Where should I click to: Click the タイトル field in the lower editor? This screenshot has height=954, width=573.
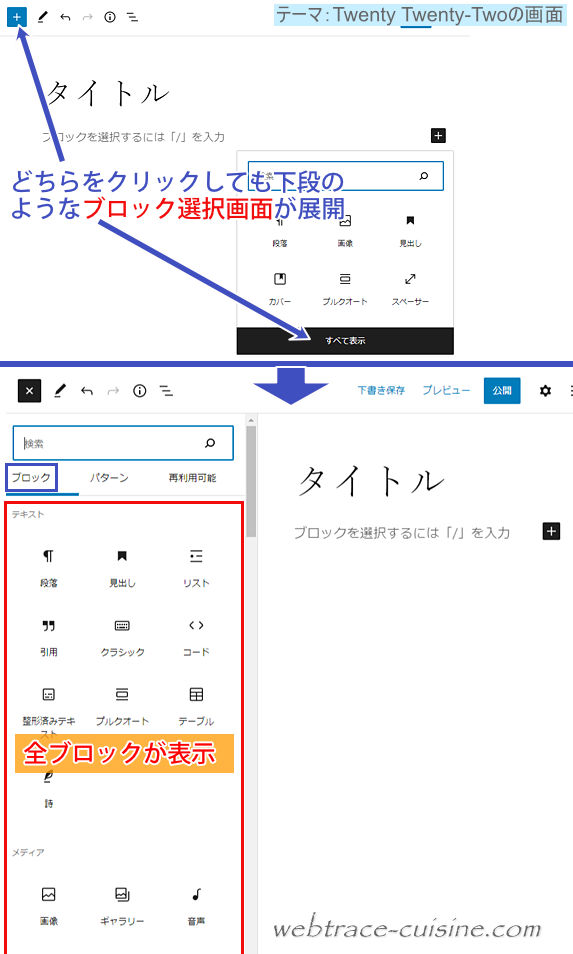[372, 481]
